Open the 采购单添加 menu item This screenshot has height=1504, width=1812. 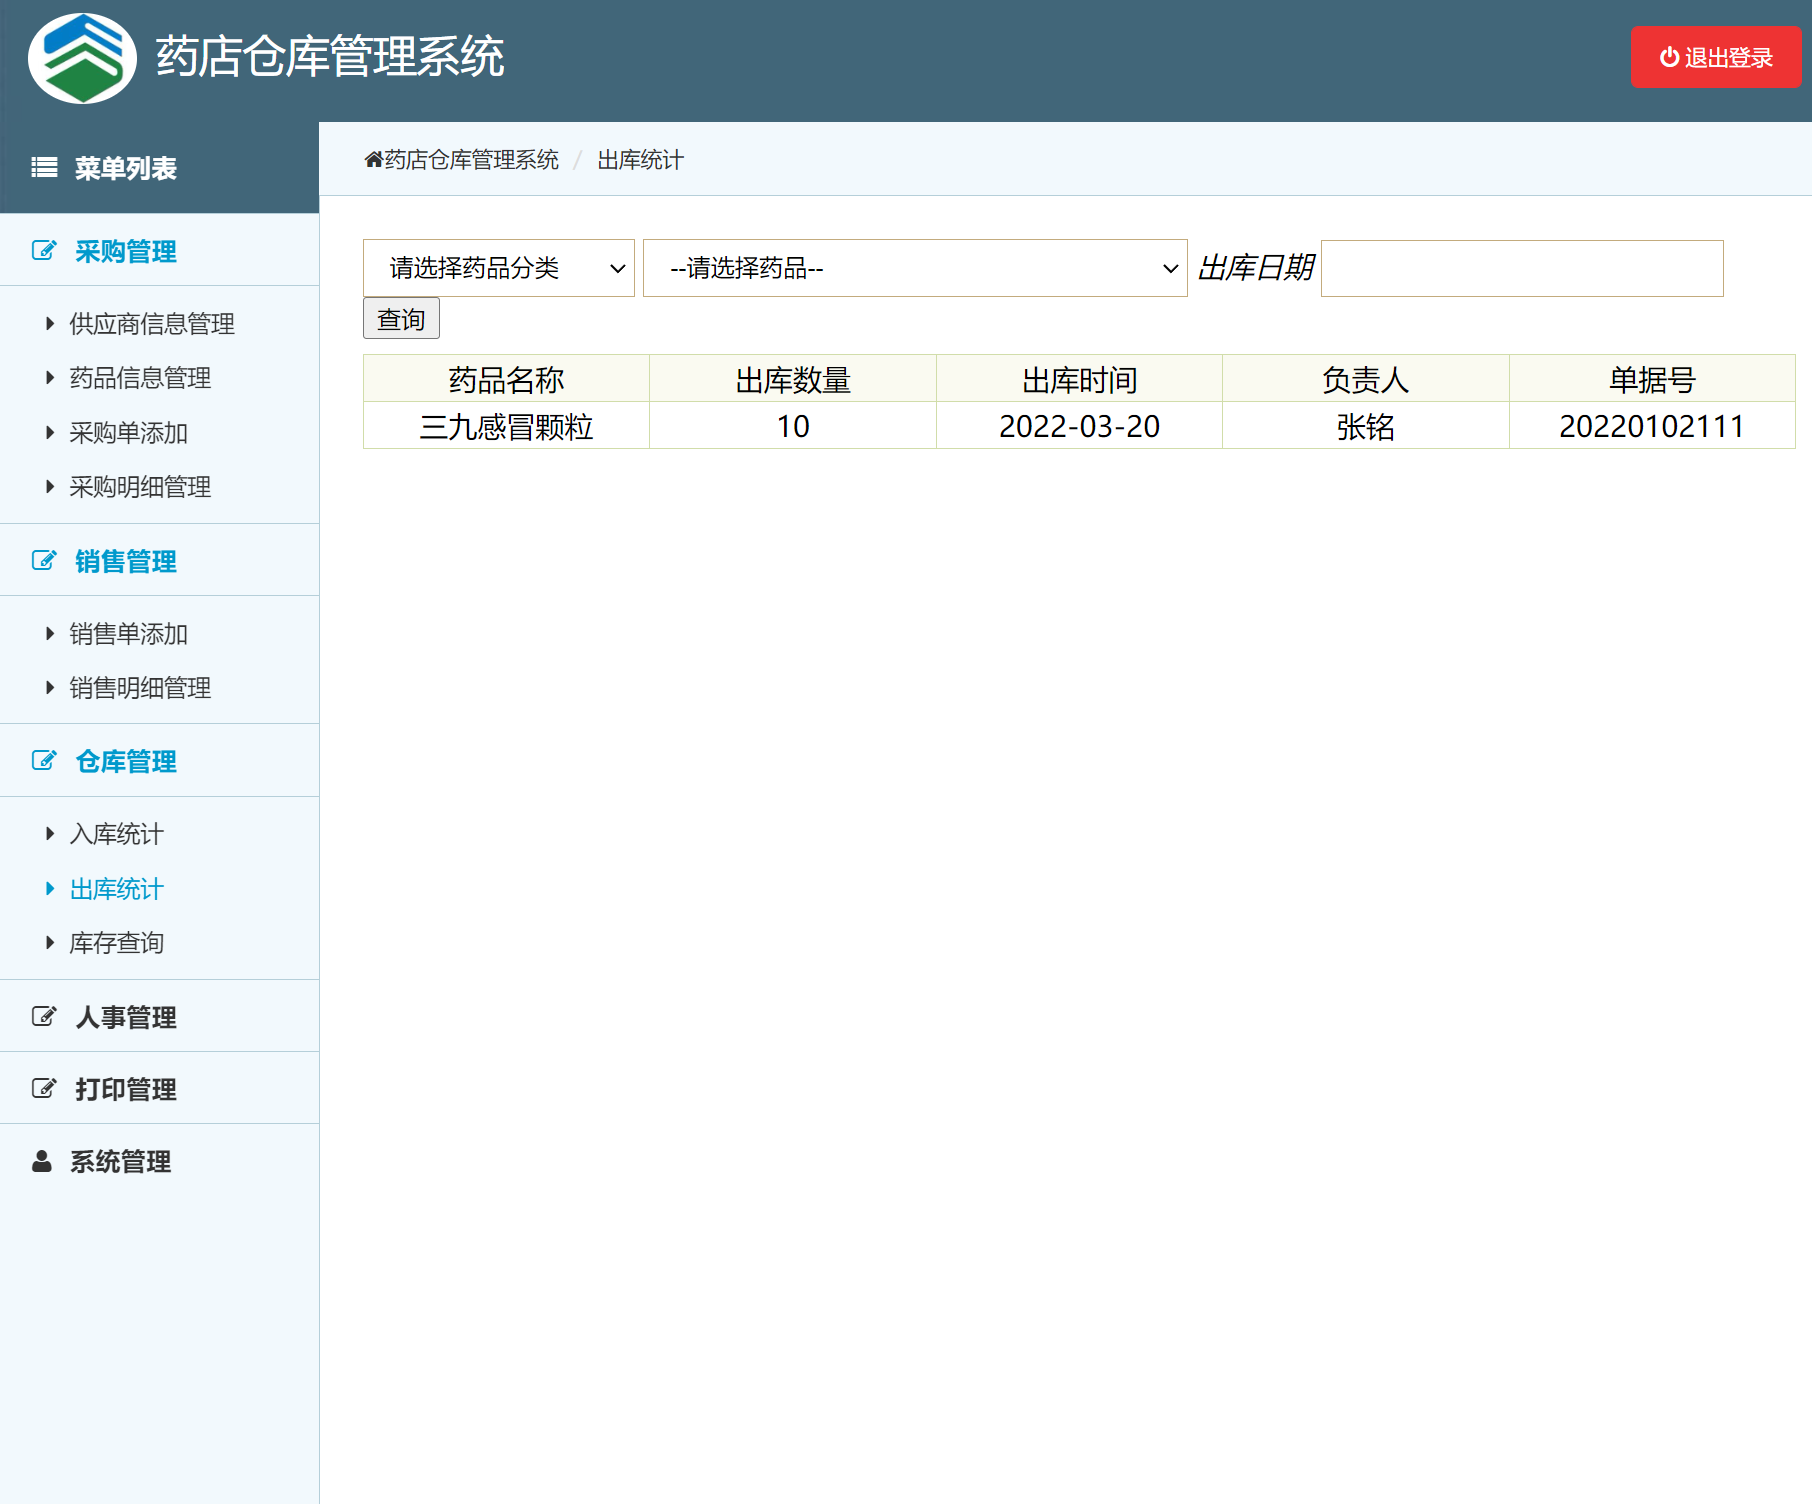[x=129, y=433]
